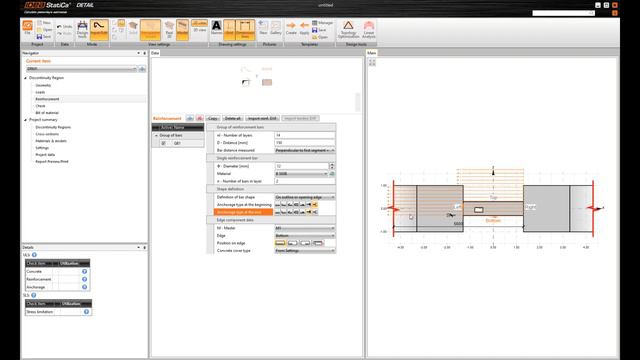Open Check in navigator tree
The height and width of the screenshot is (360, 640).
[40, 106]
